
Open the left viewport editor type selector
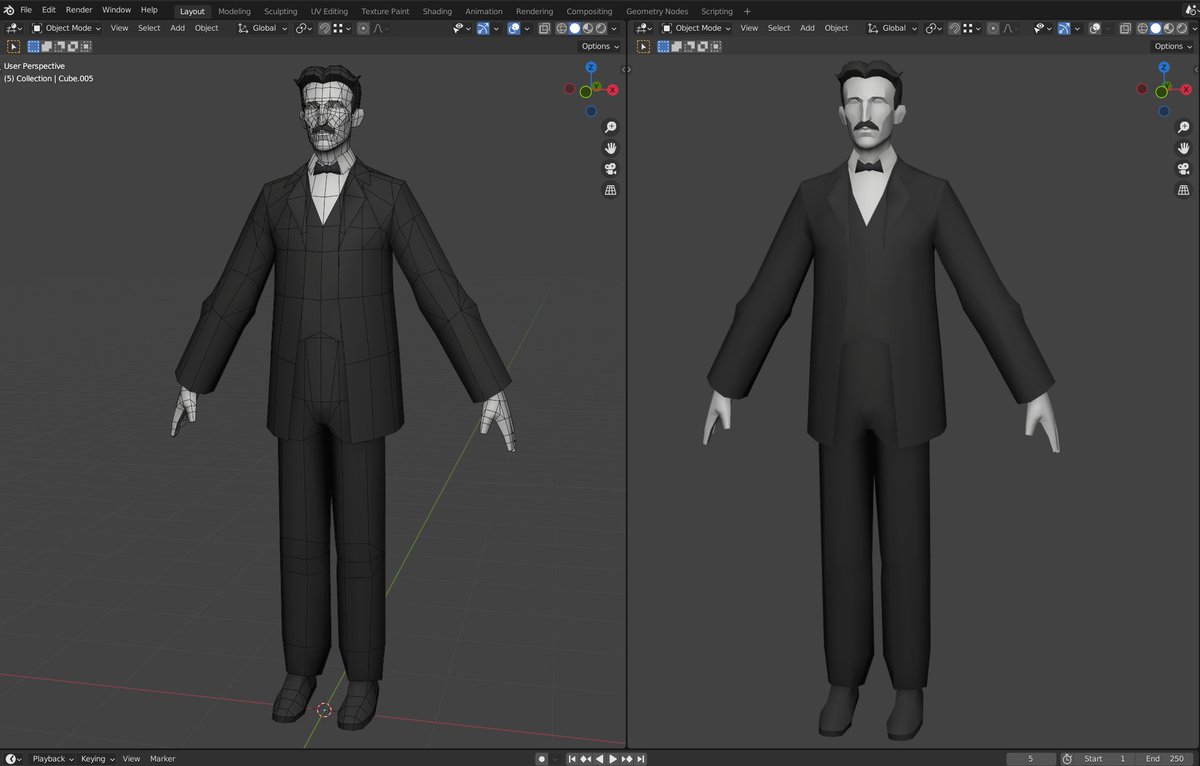coord(14,28)
